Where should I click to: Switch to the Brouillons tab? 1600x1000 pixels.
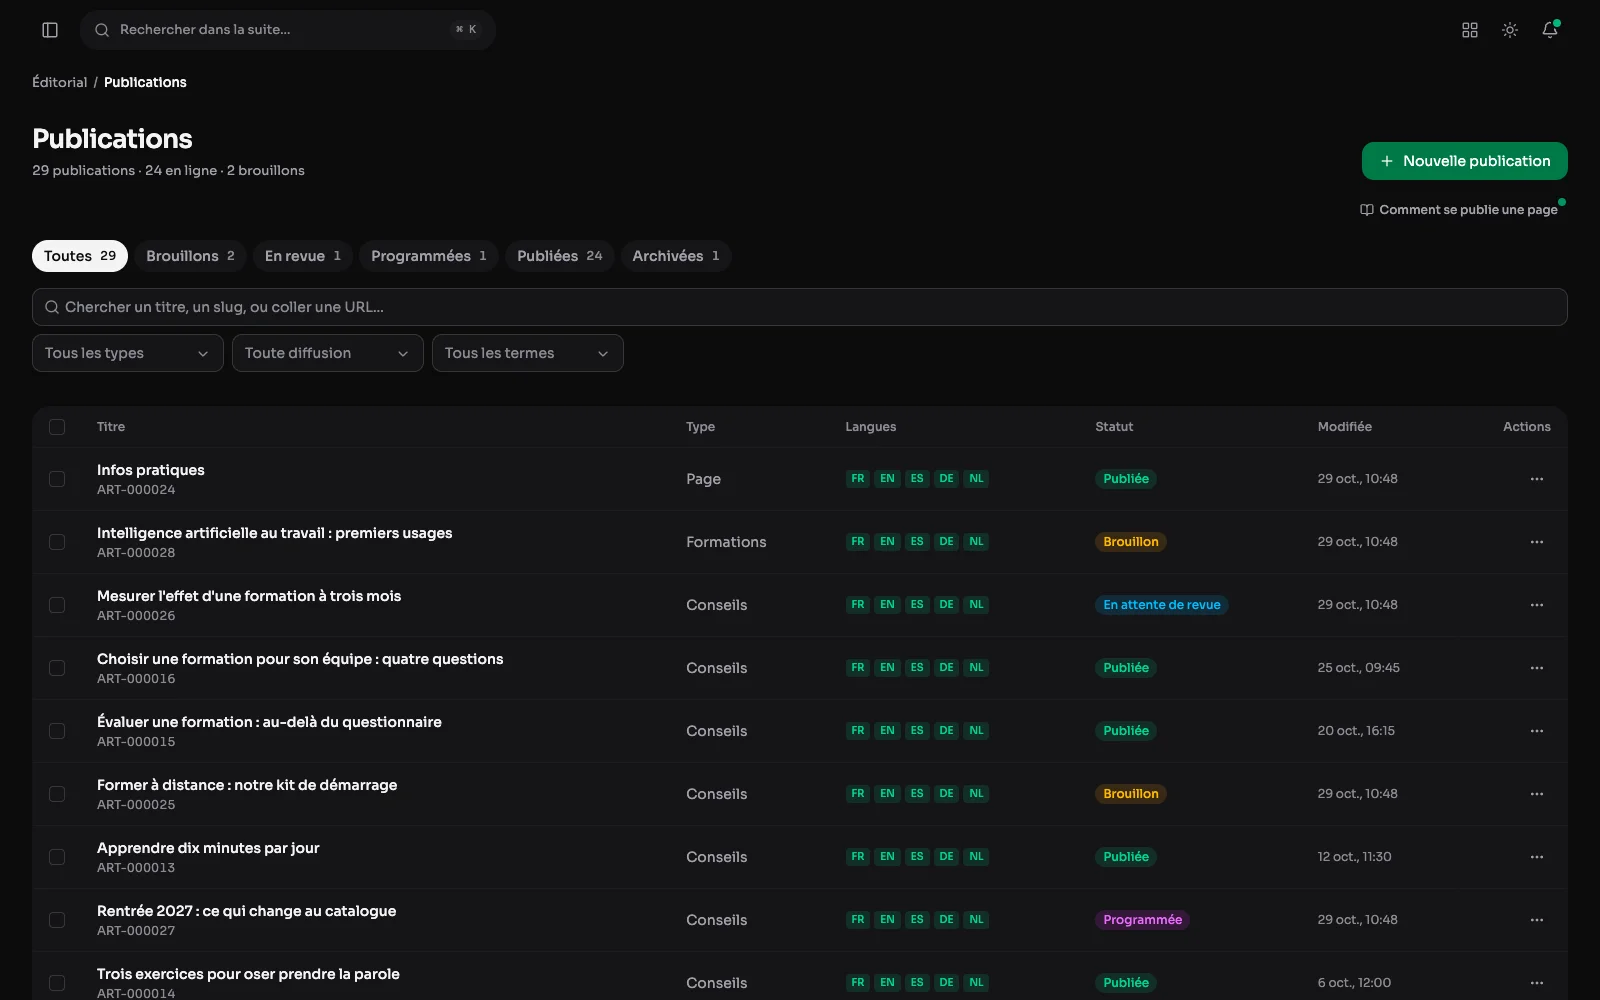point(190,256)
